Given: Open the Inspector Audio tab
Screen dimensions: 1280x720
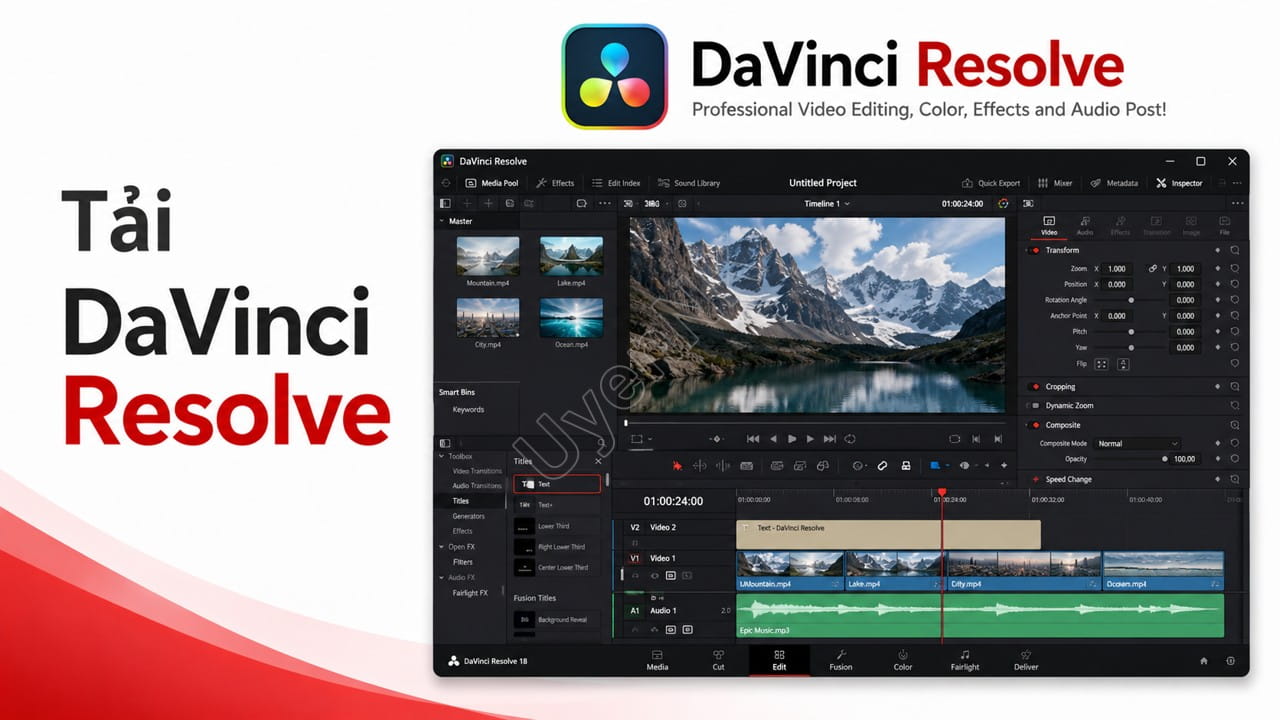Looking at the screenshot, I should click(1084, 225).
